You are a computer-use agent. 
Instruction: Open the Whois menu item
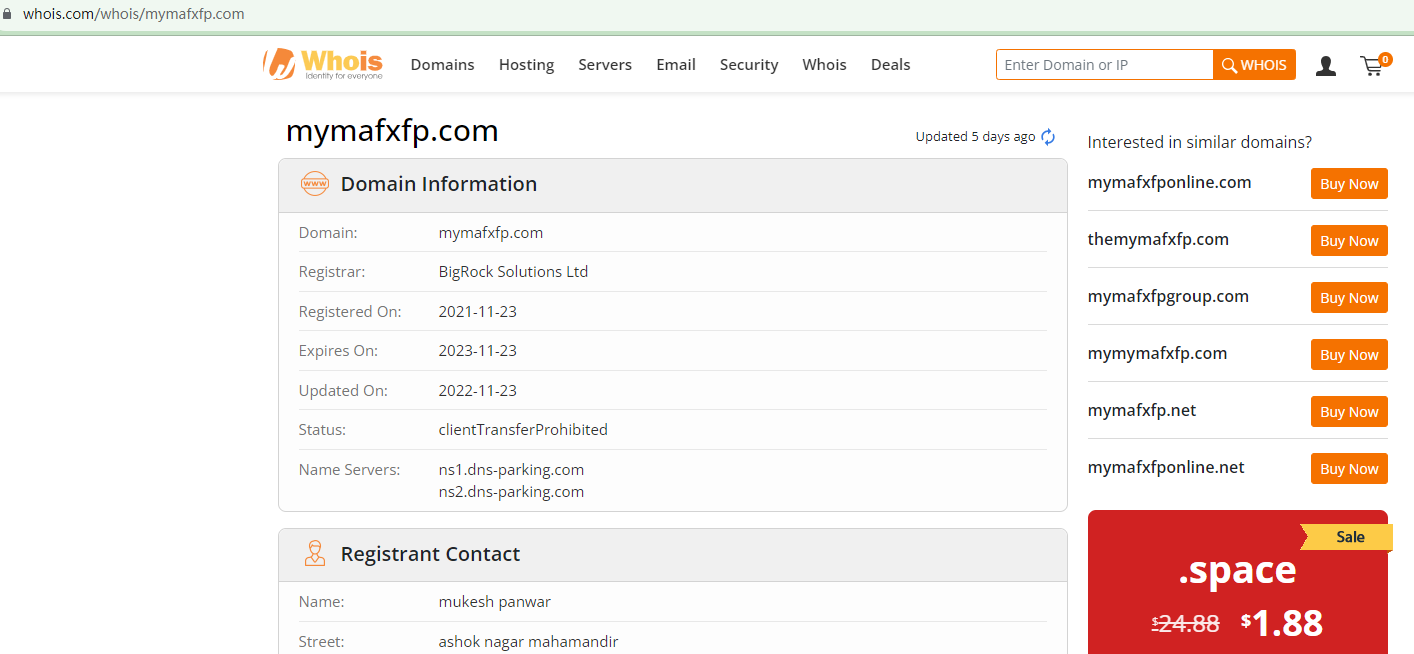click(824, 65)
